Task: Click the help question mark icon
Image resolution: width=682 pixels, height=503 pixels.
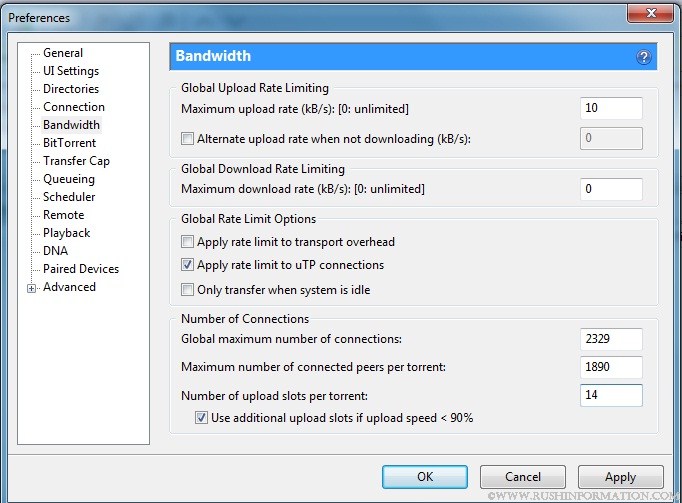Action: (x=644, y=57)
